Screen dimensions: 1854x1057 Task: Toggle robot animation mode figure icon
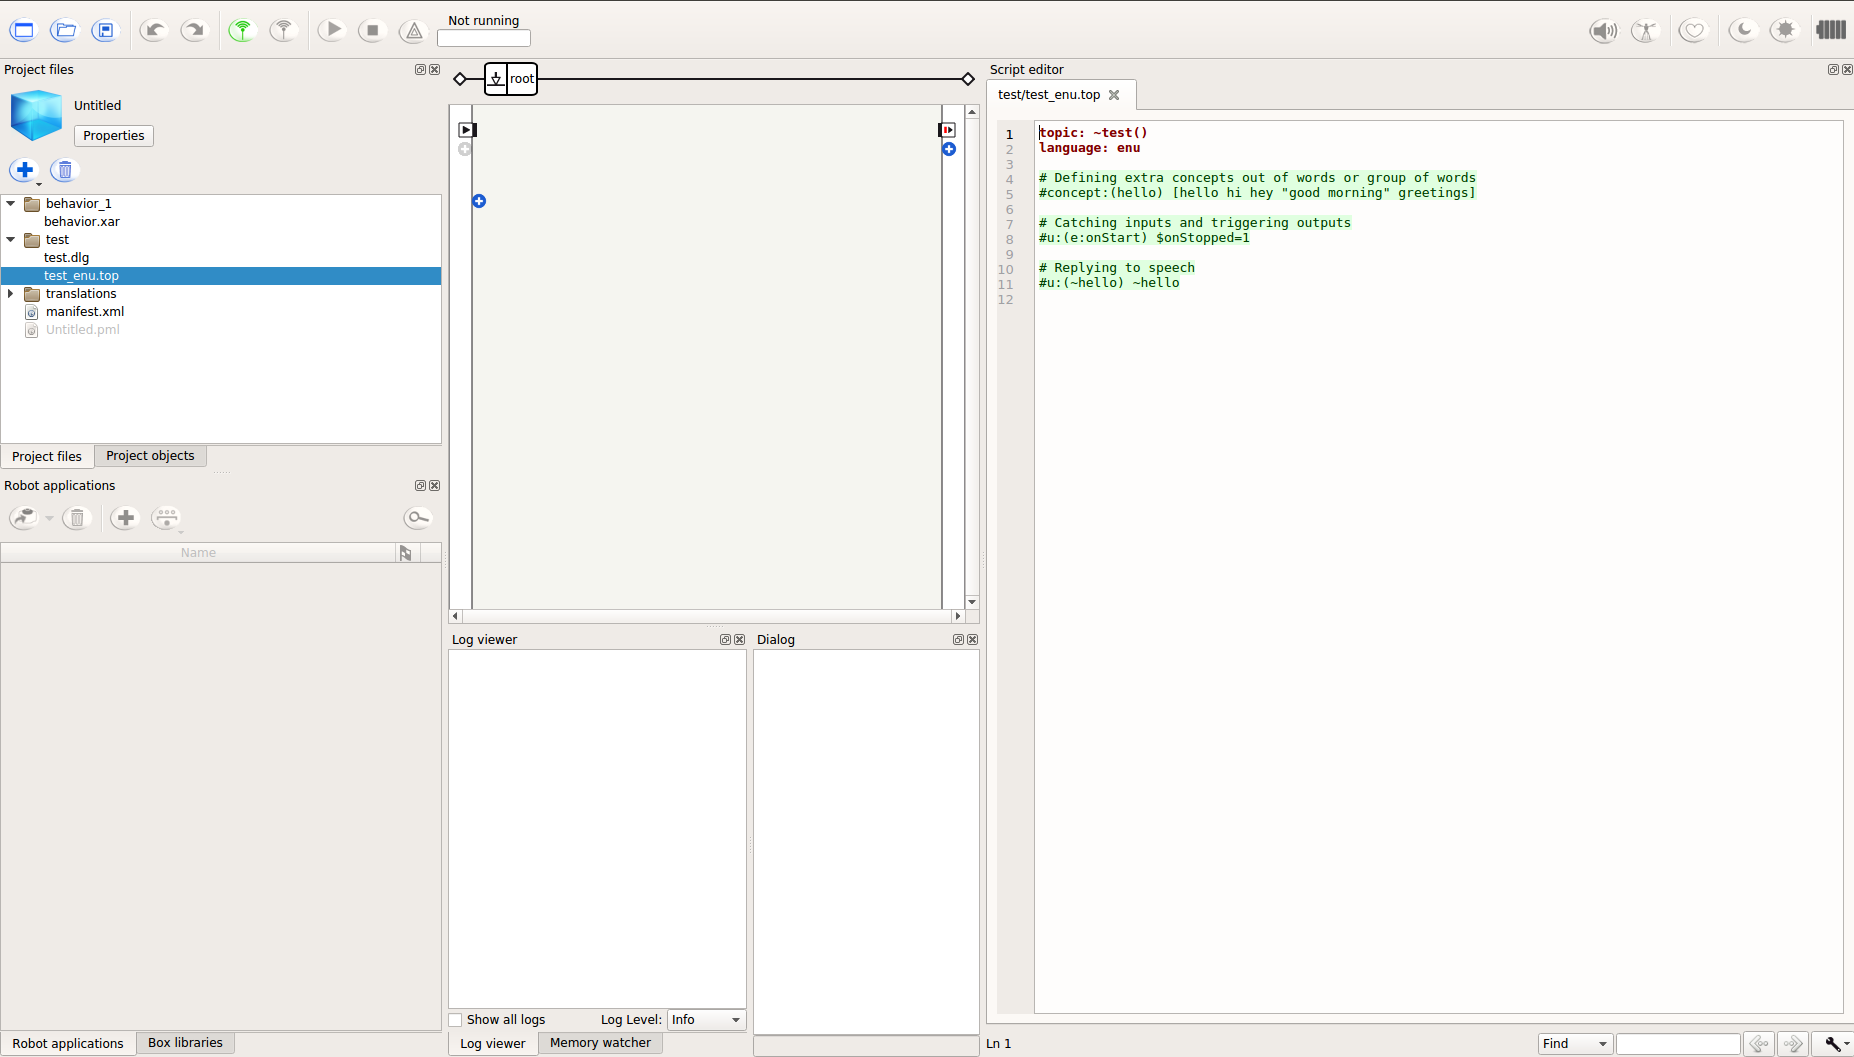coord(1645,31)
